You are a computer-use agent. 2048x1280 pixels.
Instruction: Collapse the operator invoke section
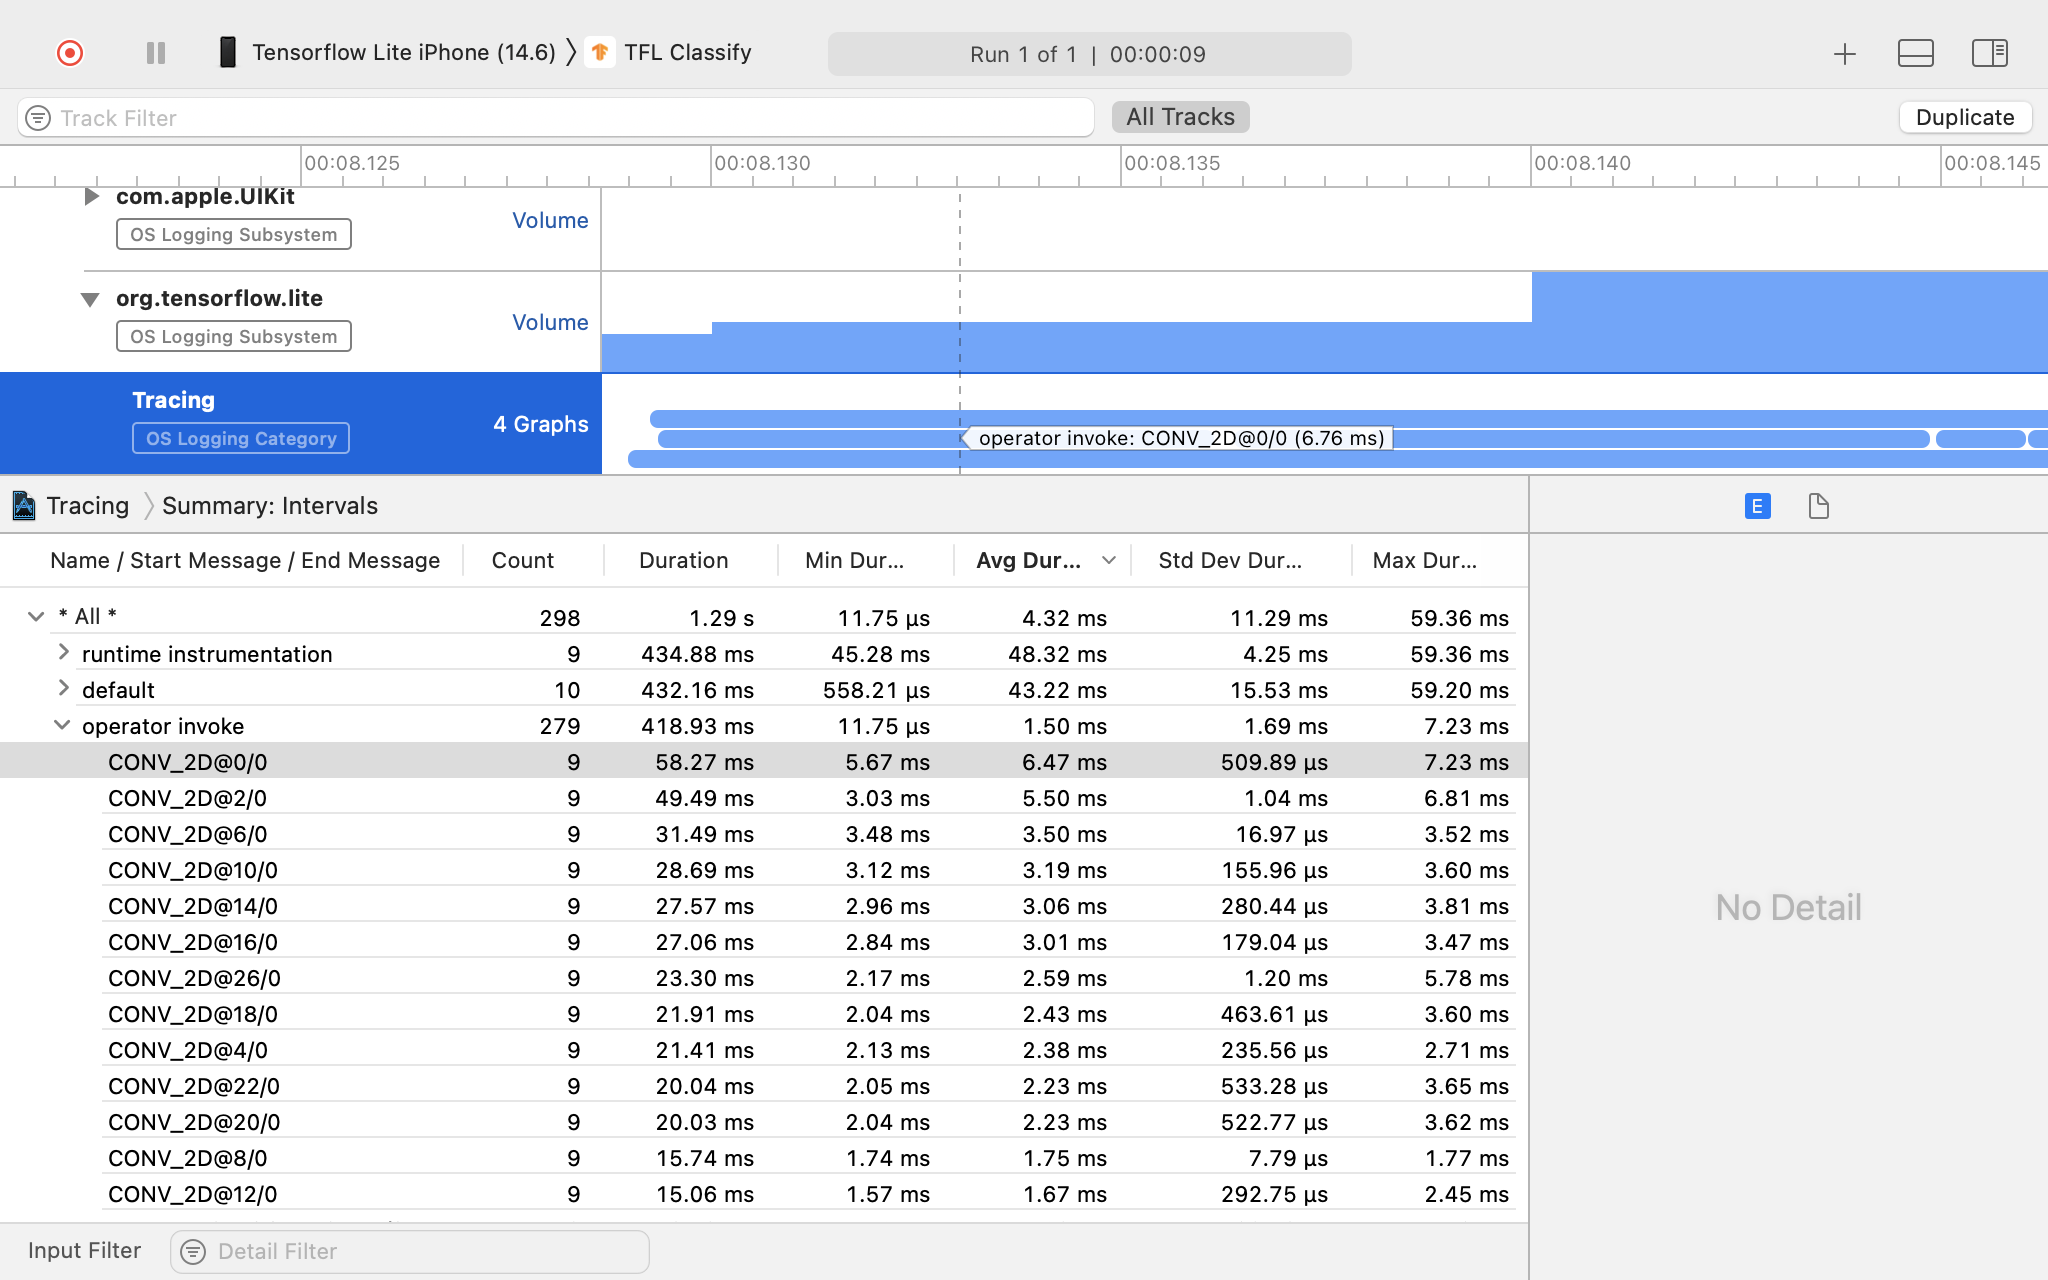point(62,724)
